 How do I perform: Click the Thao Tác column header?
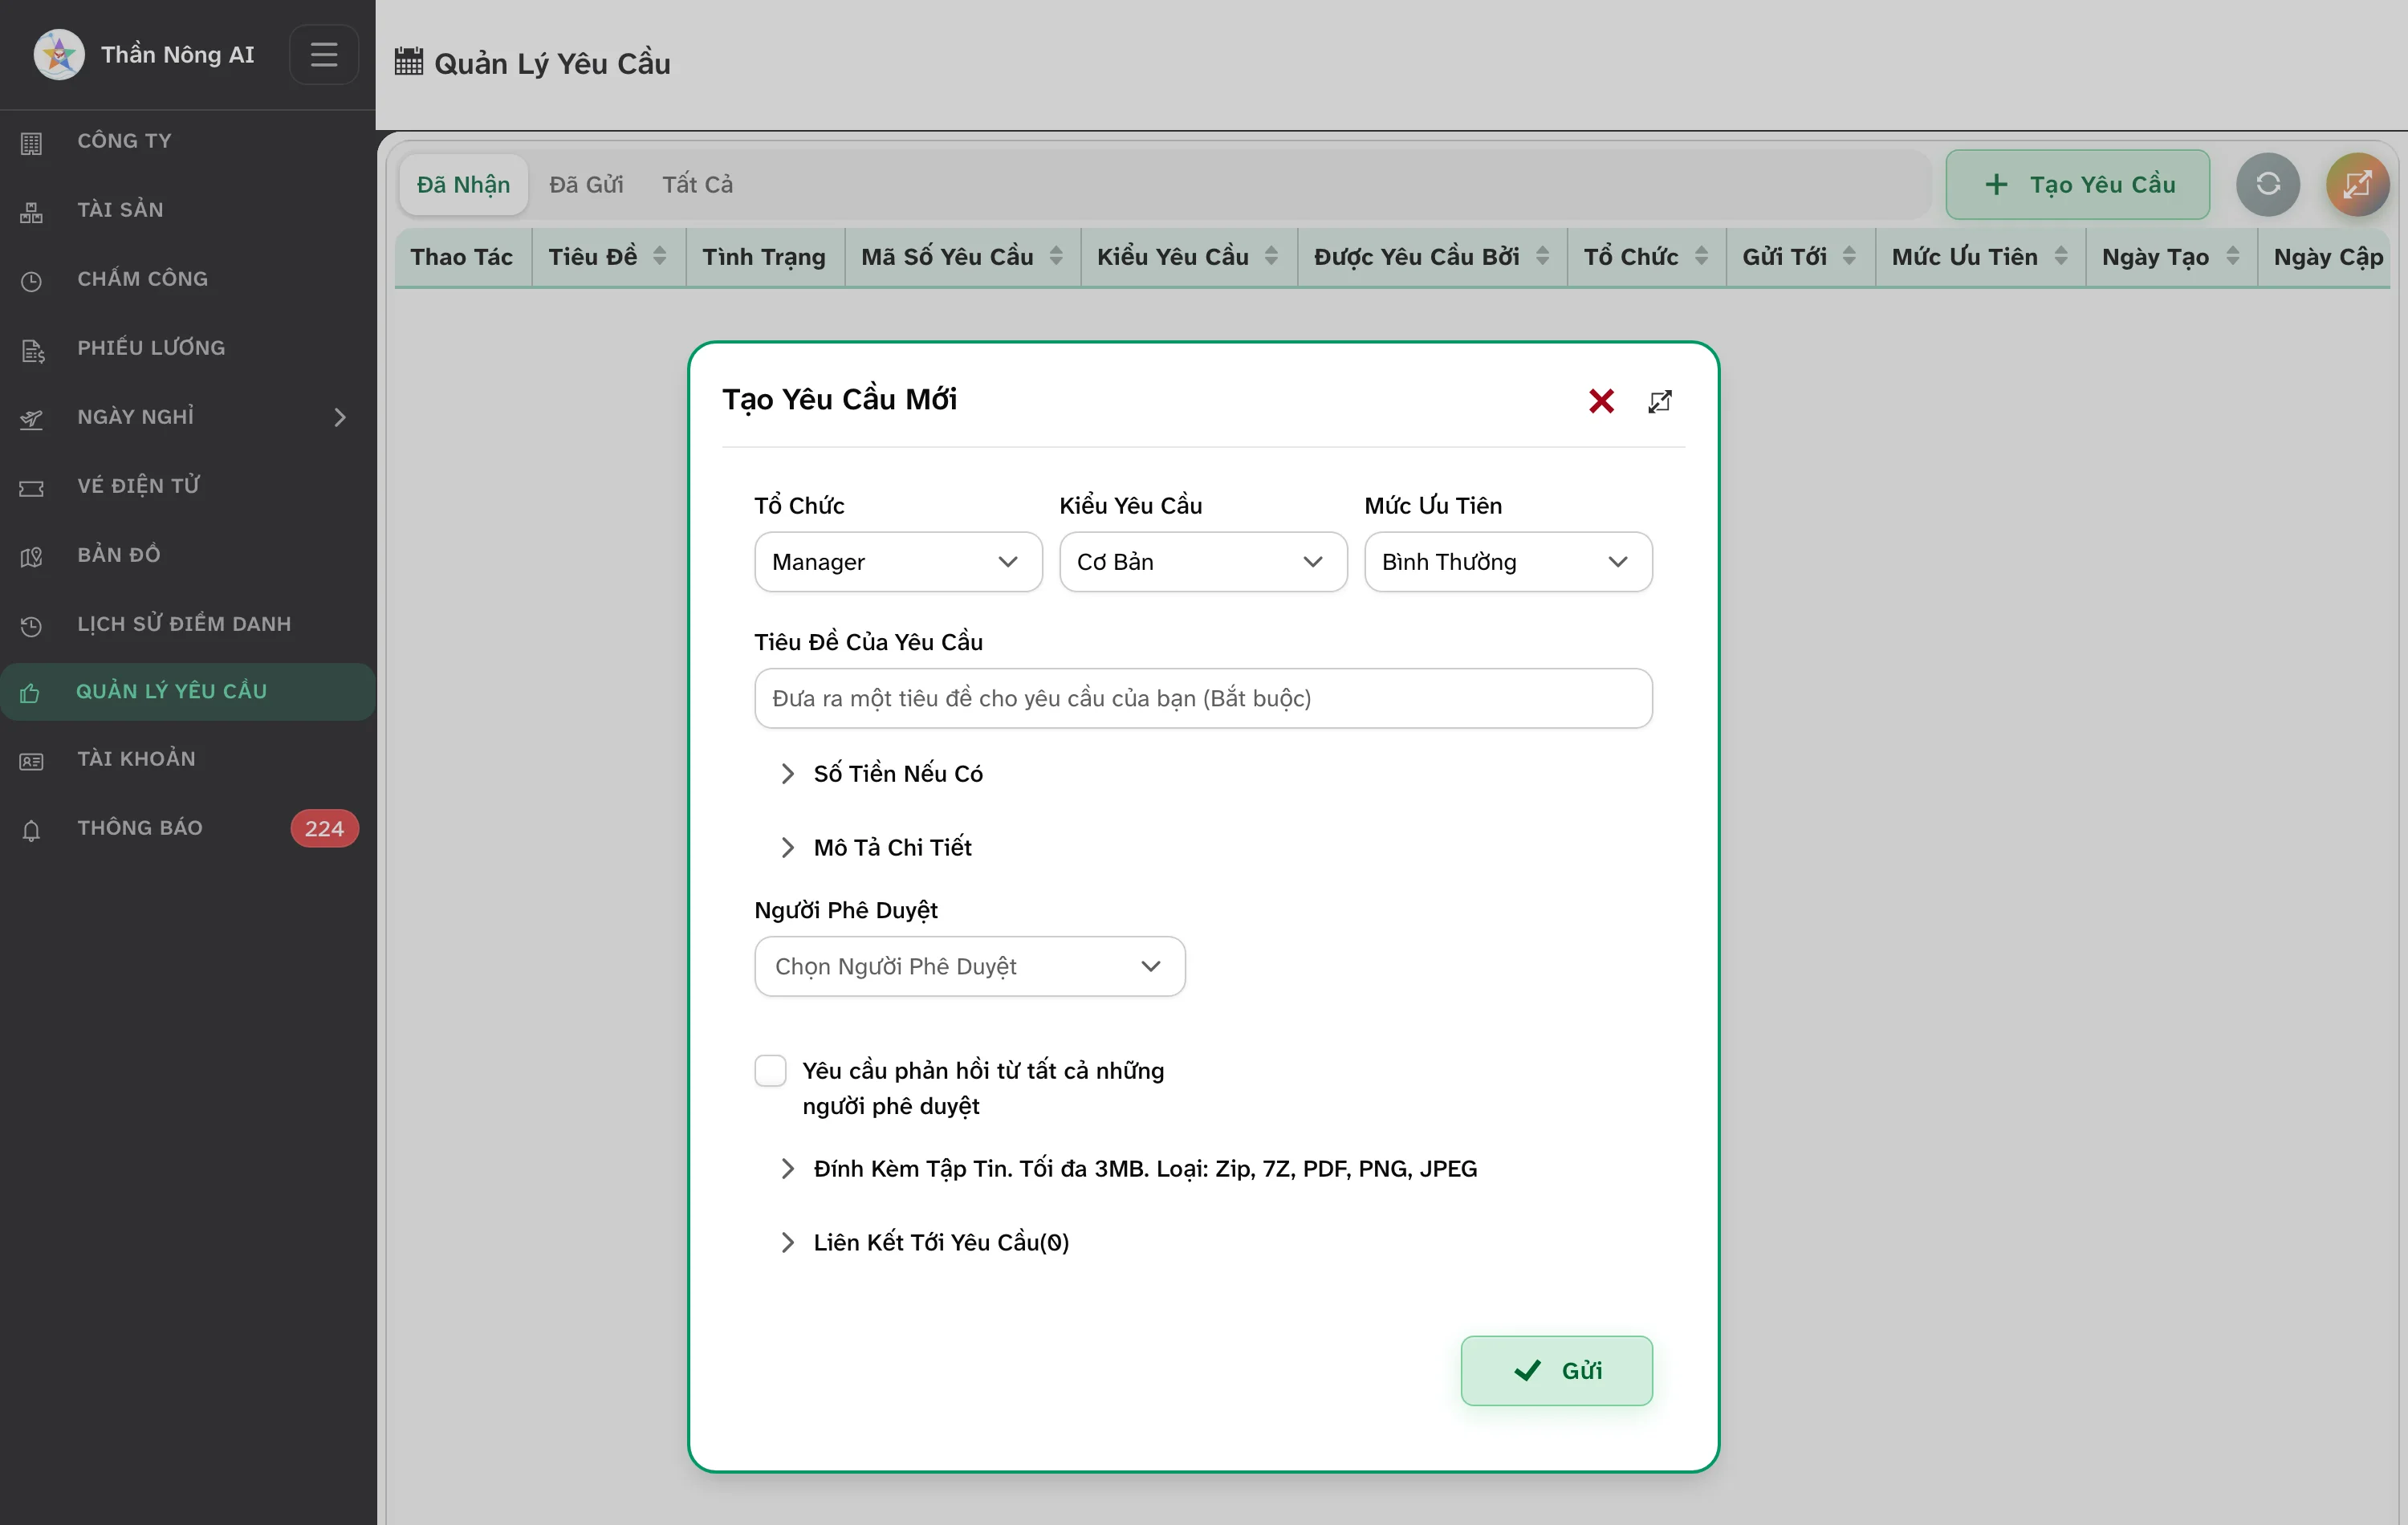462,257
